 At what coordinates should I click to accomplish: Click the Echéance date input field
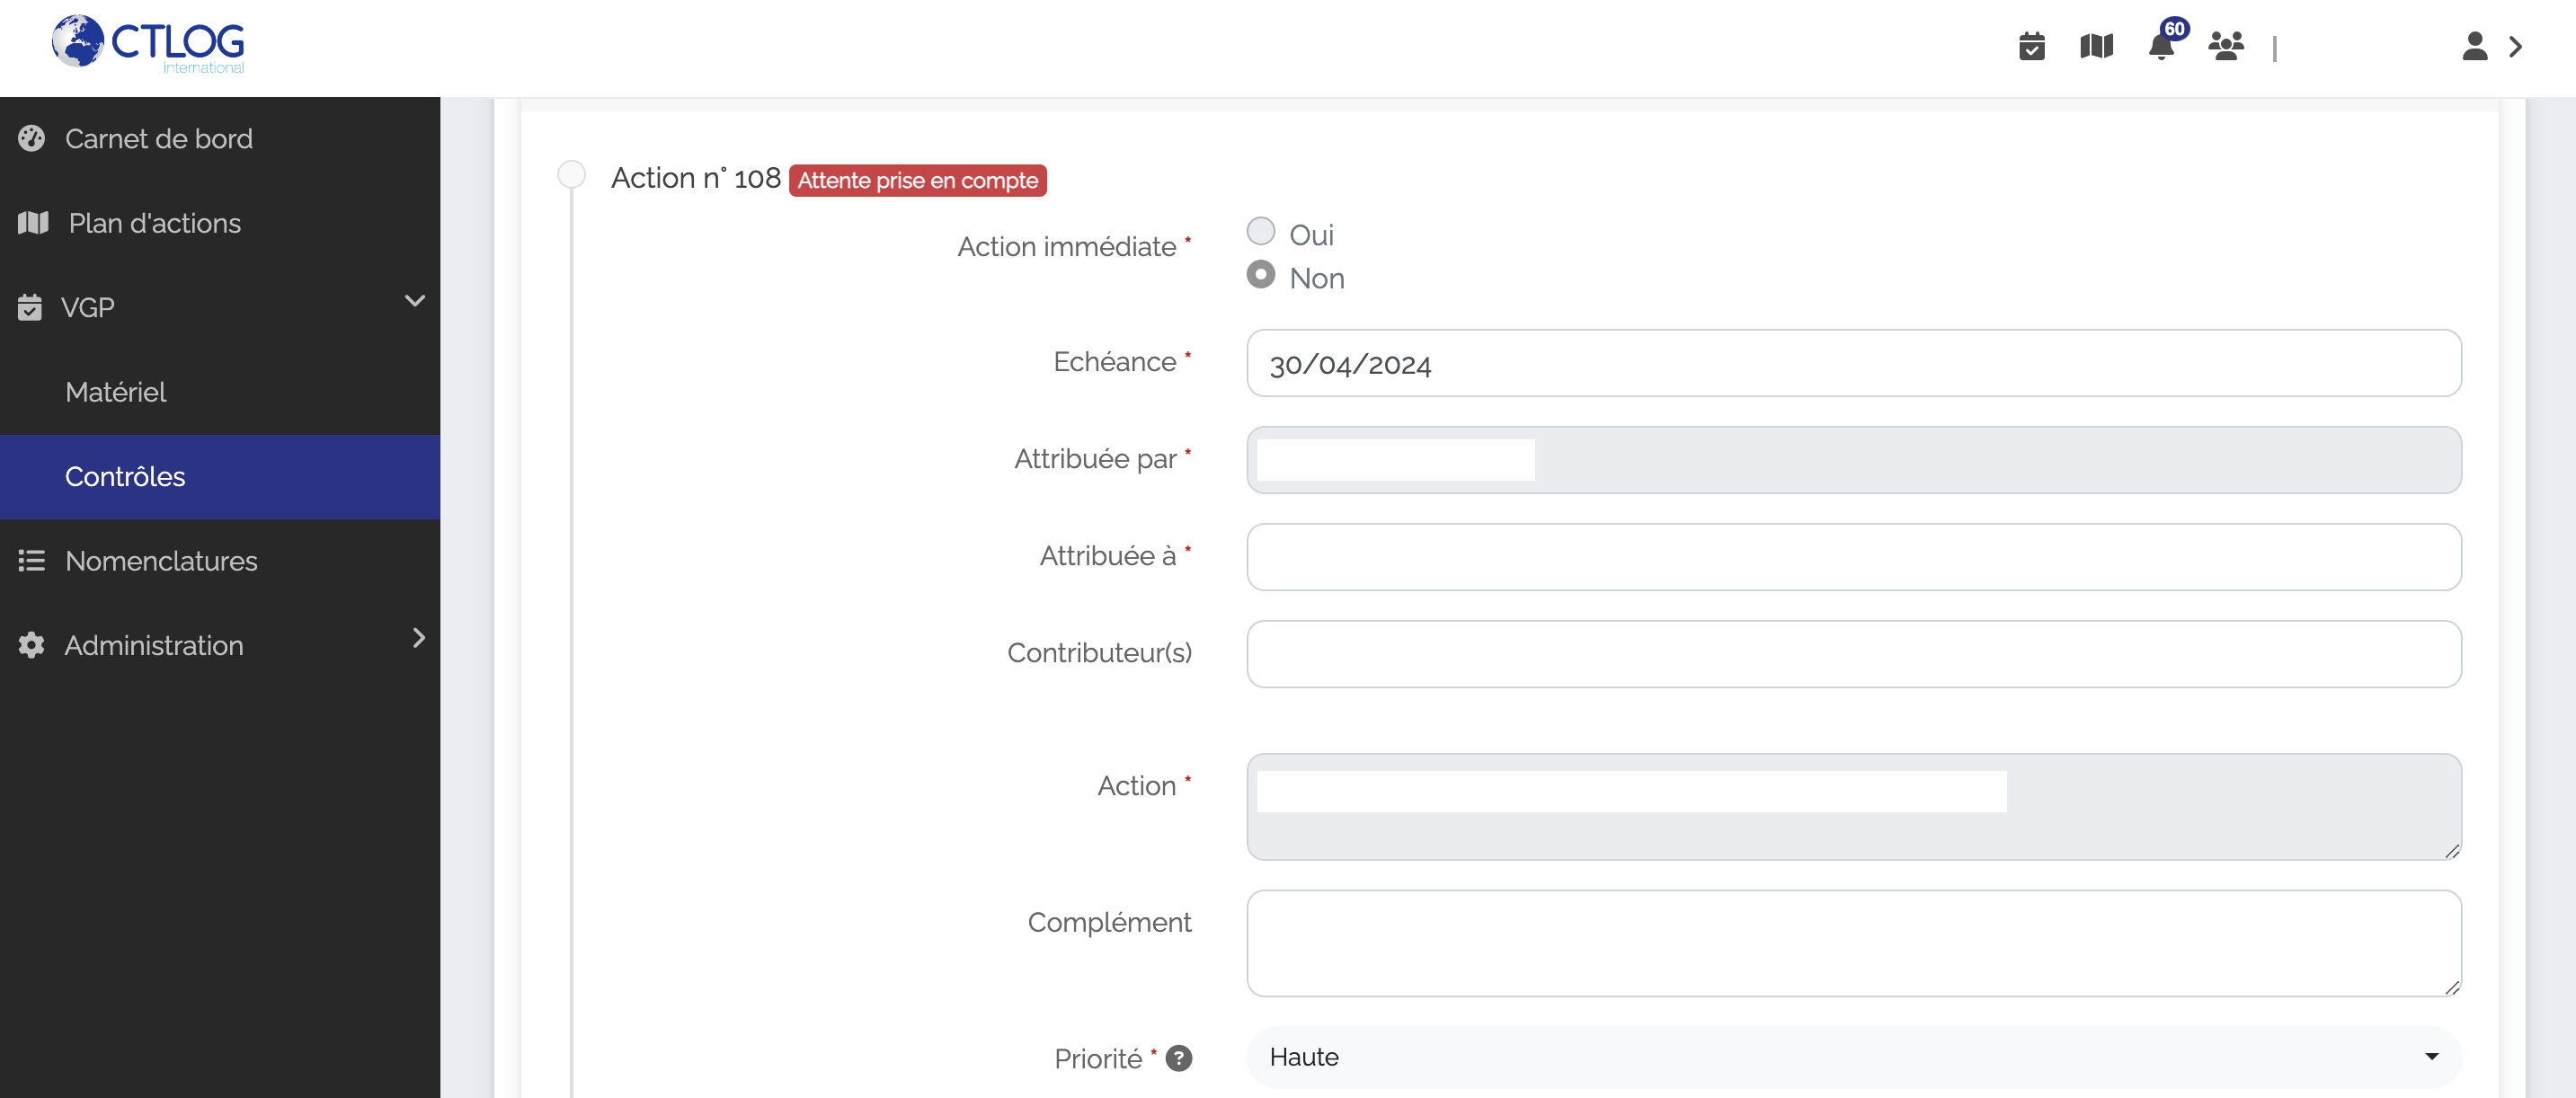[x=1855, y=363]
